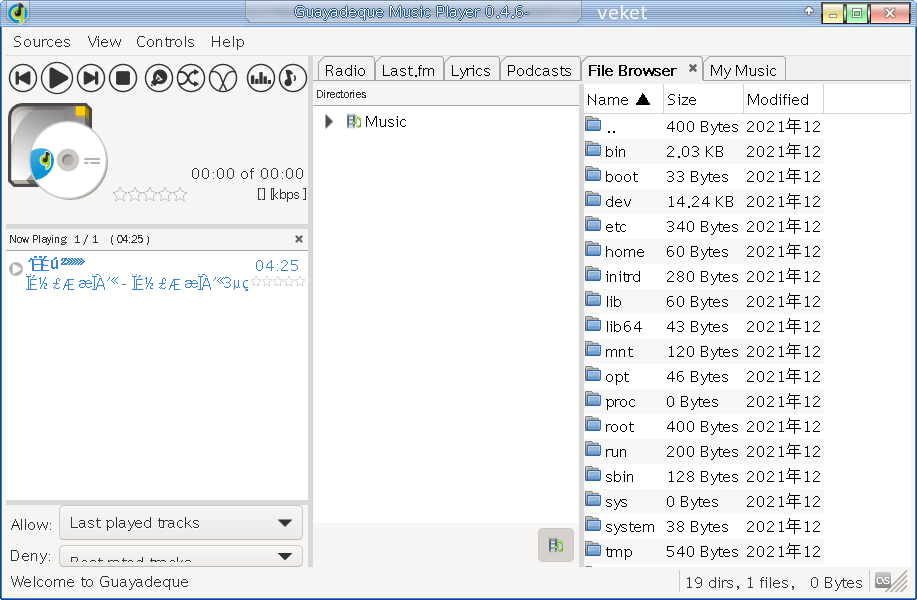This screenshot has height=600, width=917.
Task: Click the parent directory '..' folder icon
Action: [594, 124]
